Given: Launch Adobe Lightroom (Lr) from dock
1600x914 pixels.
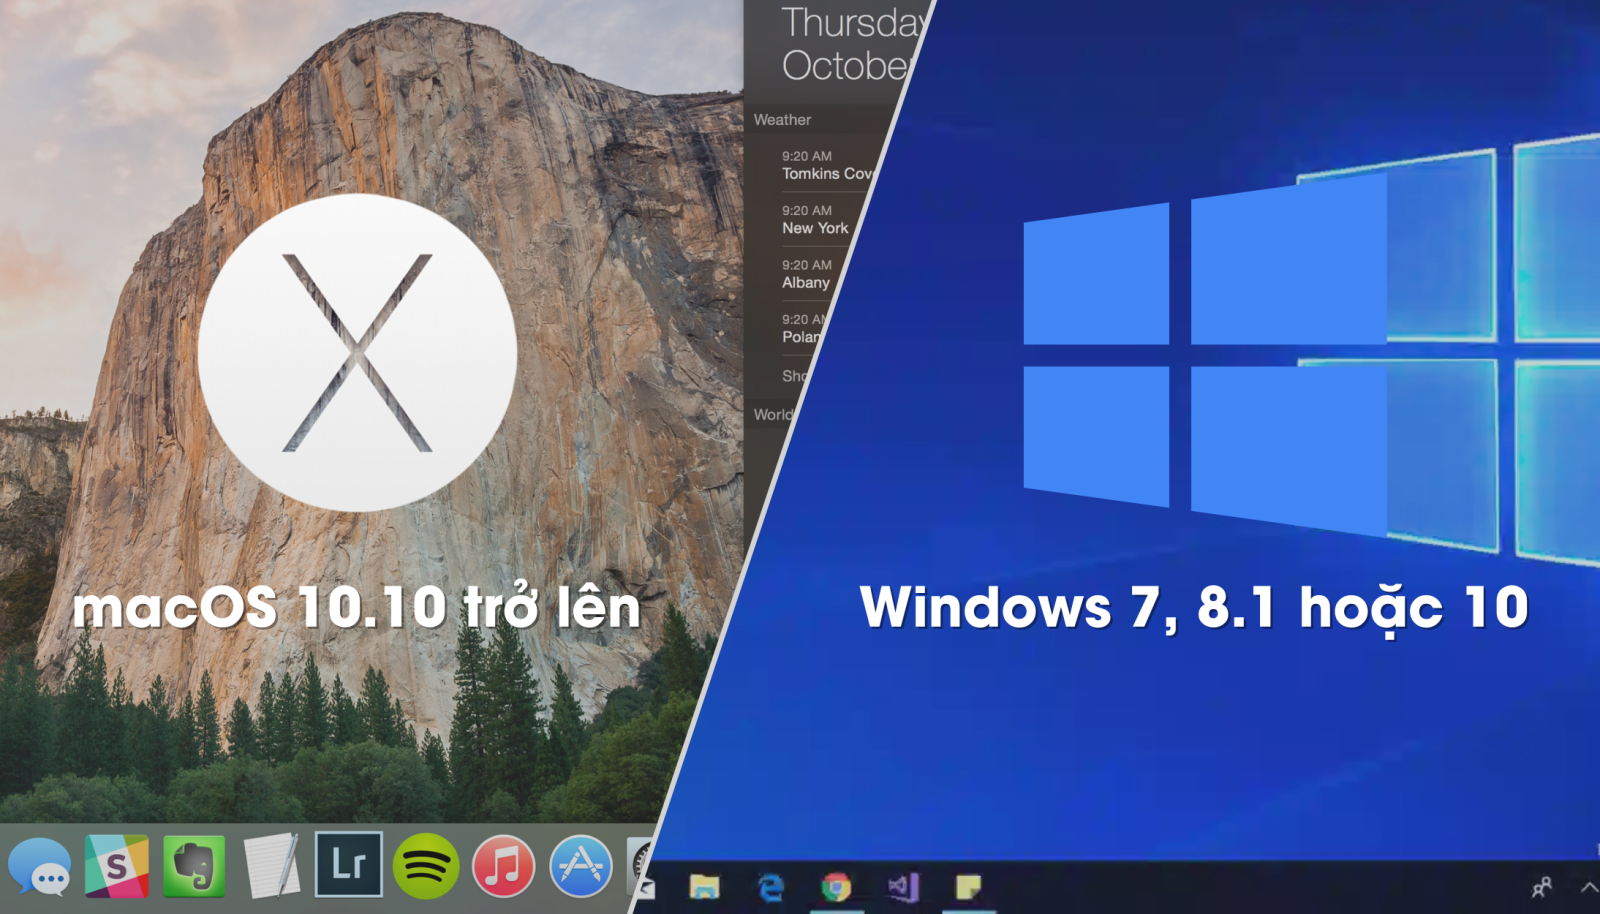Looking at the screenshot, I should coord(349,864).
